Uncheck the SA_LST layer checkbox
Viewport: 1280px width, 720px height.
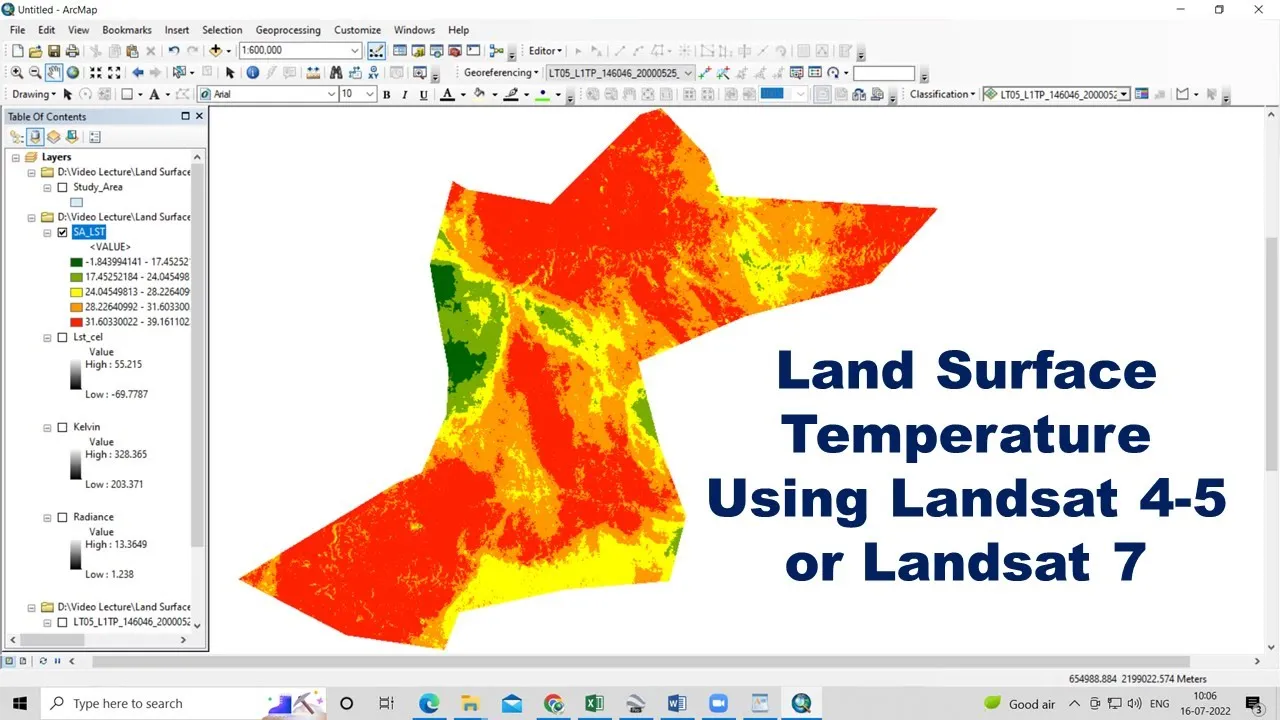(x=63, y=232)
